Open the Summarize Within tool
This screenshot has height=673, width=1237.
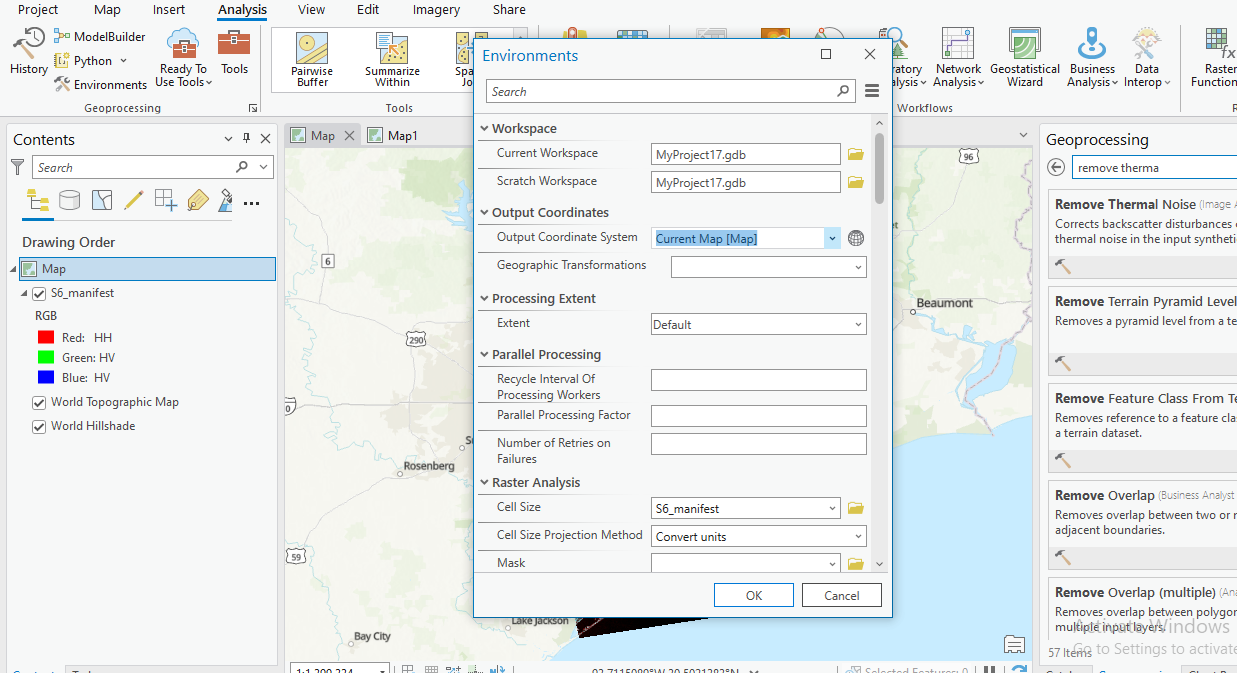point(391,58)
